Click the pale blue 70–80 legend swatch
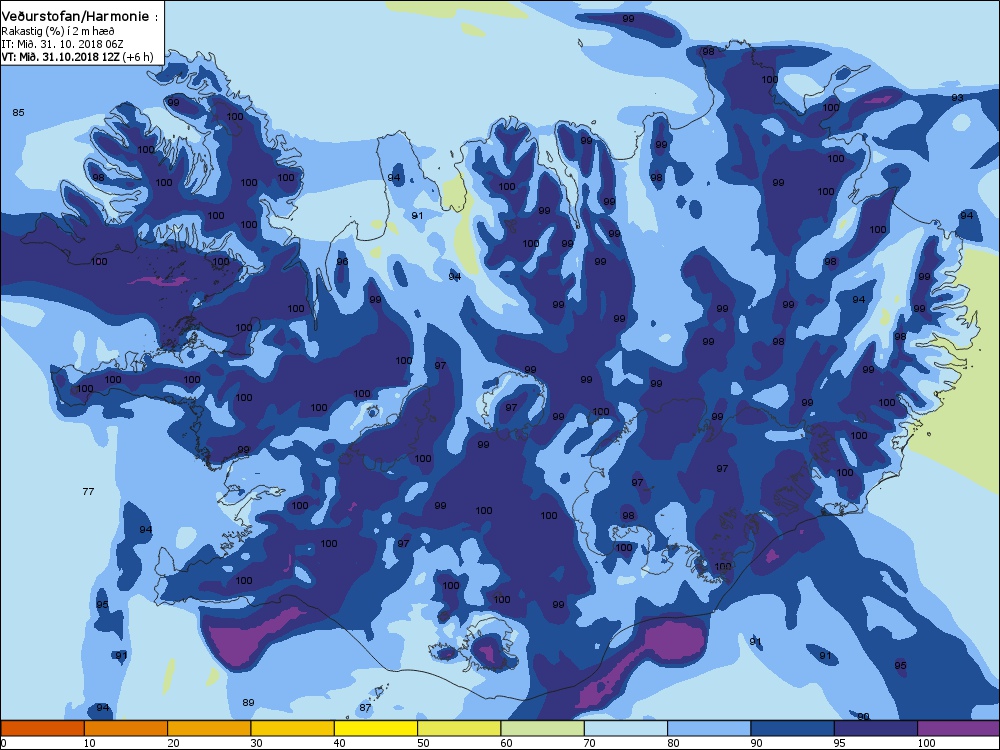1000x750 pixels. [x=626, y=728]
